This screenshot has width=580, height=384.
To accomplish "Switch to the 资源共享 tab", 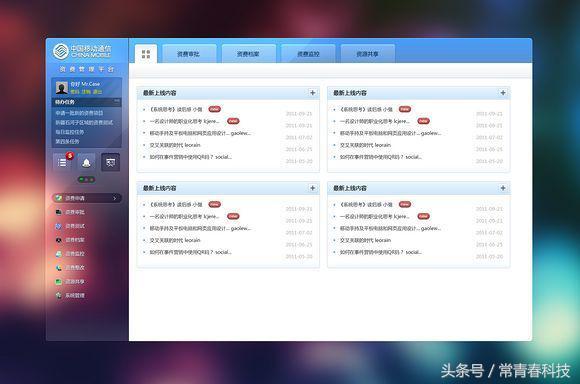I will click(x=368, y=54).
